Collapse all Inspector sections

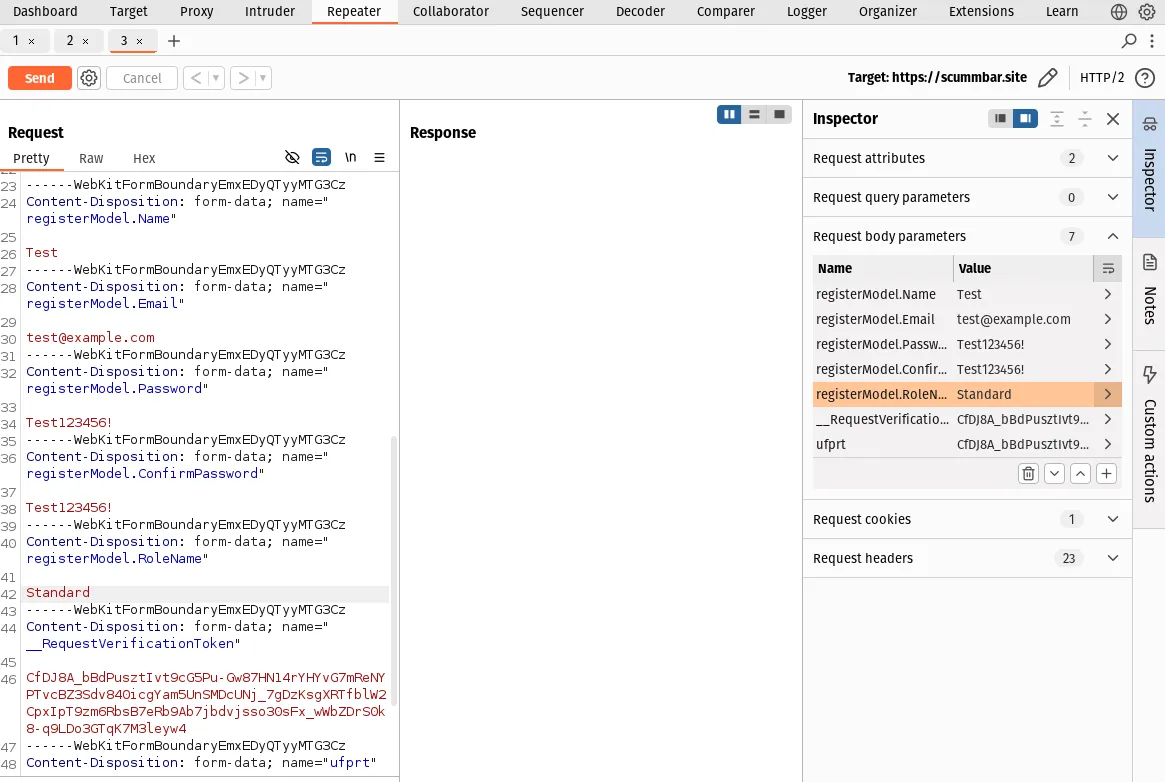coord(1085,119)
